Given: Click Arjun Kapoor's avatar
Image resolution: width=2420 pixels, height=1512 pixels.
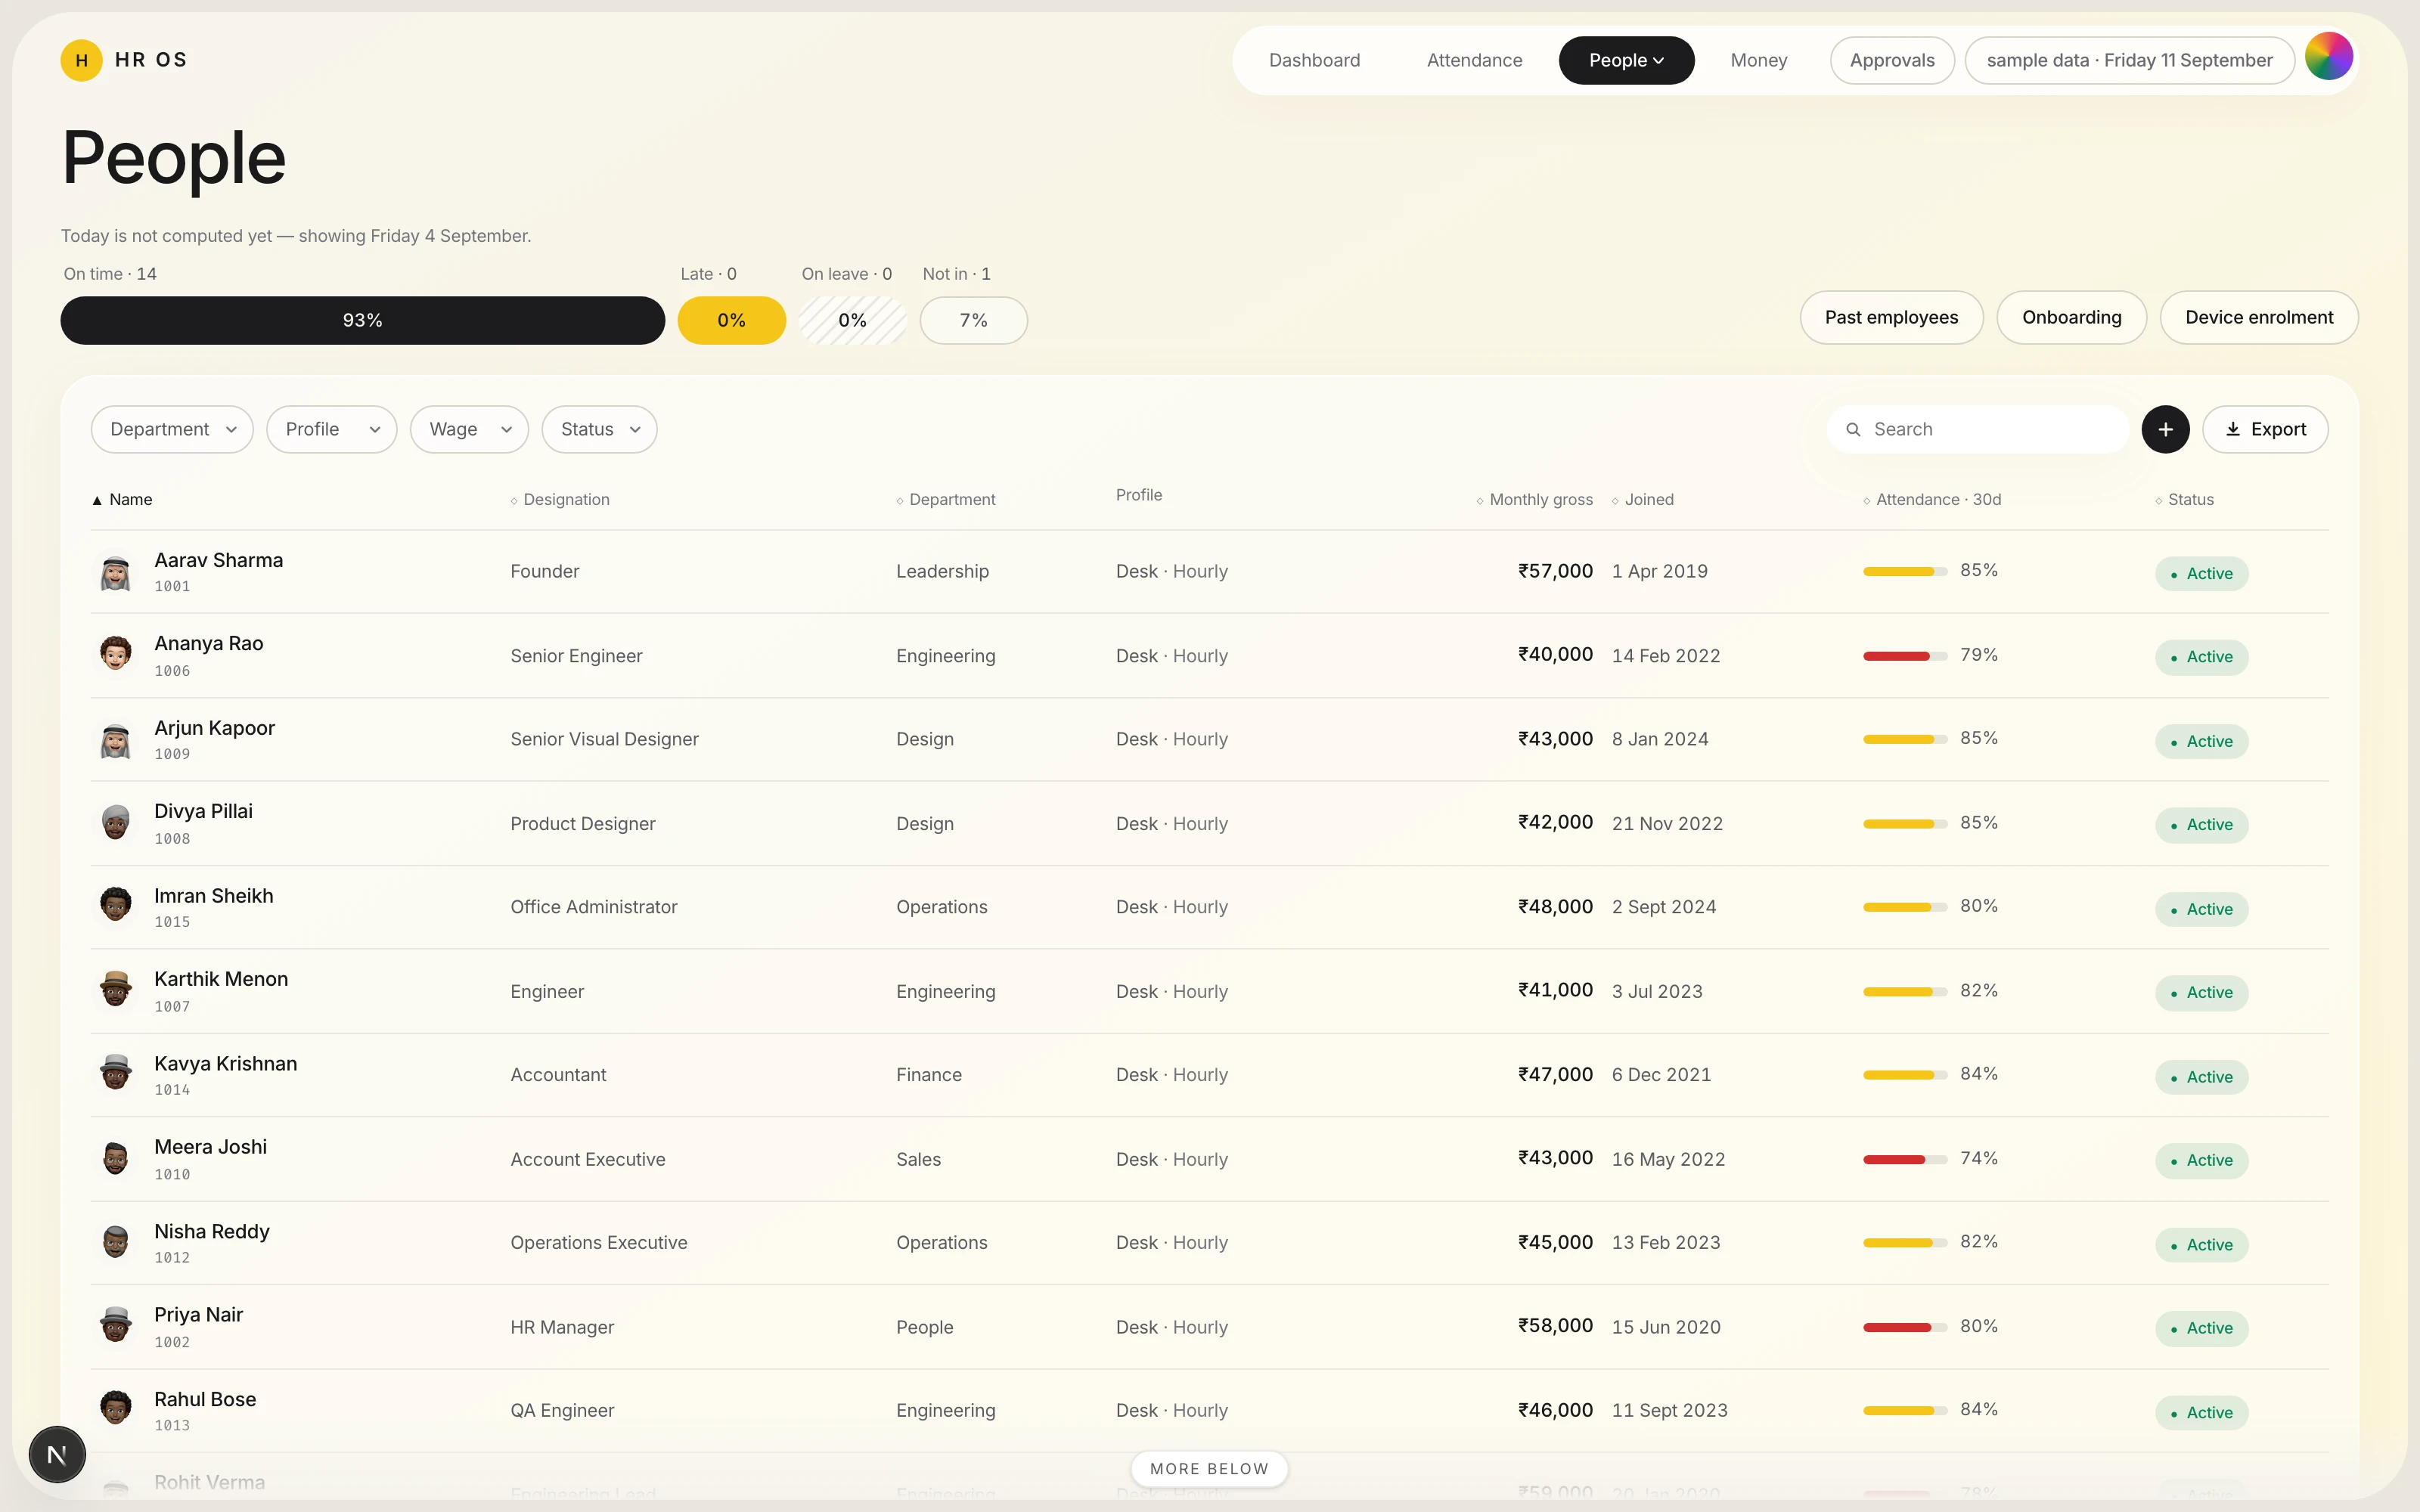Looking at the screenshot, I should point(116,739).
